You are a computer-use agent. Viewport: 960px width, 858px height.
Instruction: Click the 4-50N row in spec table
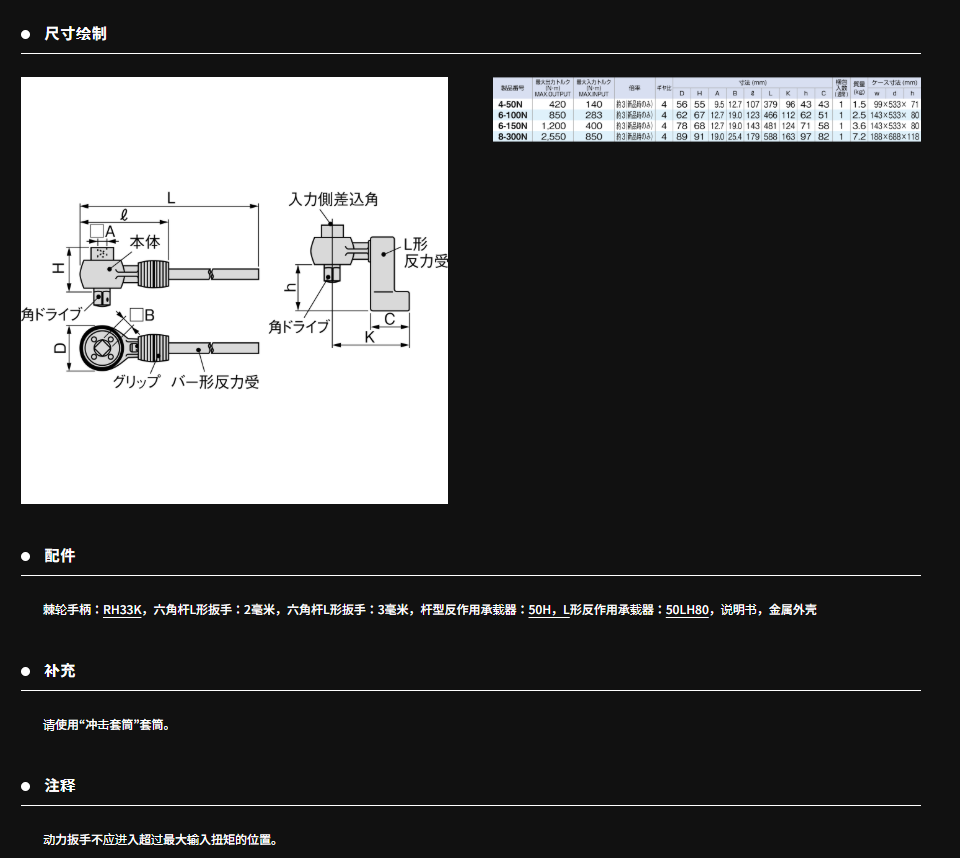tap(706, 104)
